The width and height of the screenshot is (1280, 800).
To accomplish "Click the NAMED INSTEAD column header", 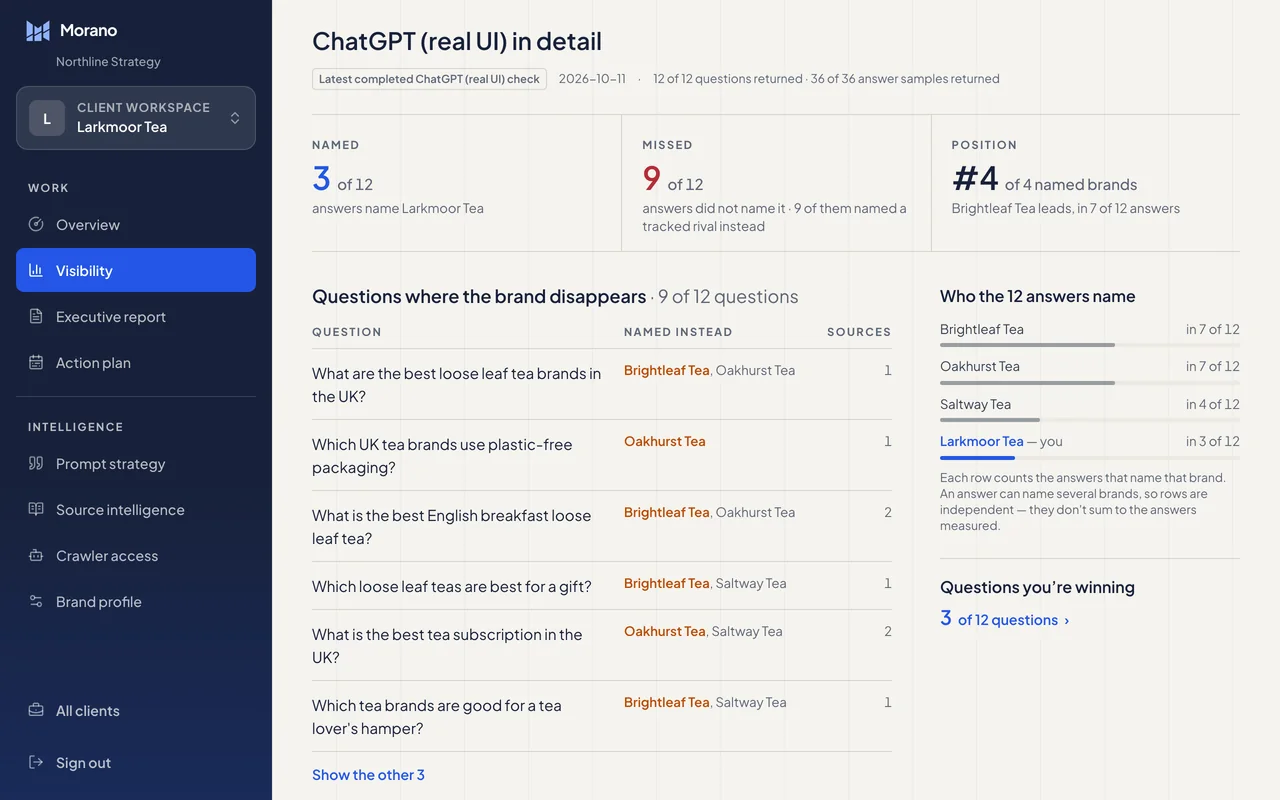I will click(x=678, y=331).
